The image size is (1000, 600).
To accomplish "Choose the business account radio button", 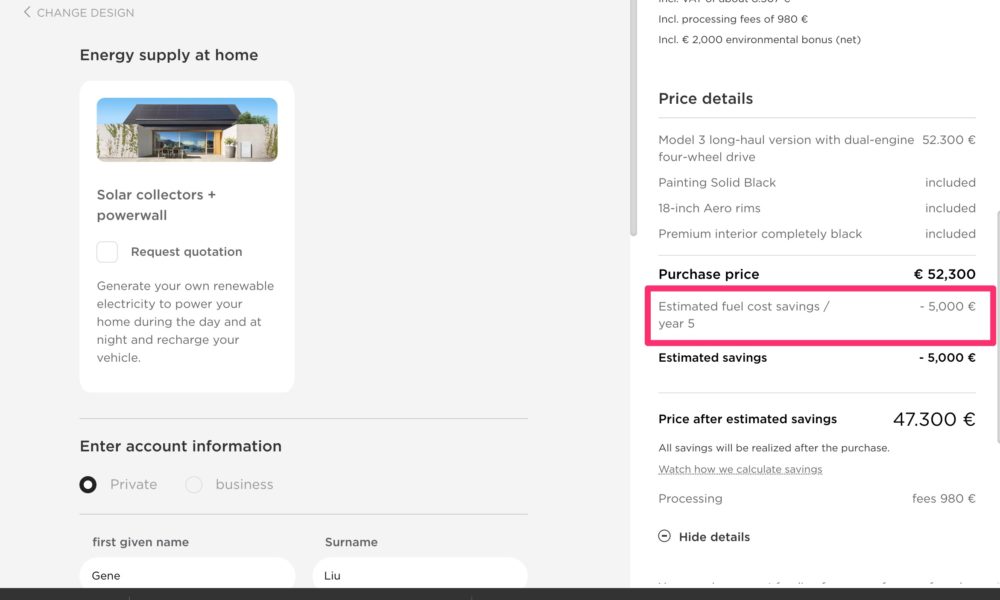I will [x=194, y=485].
